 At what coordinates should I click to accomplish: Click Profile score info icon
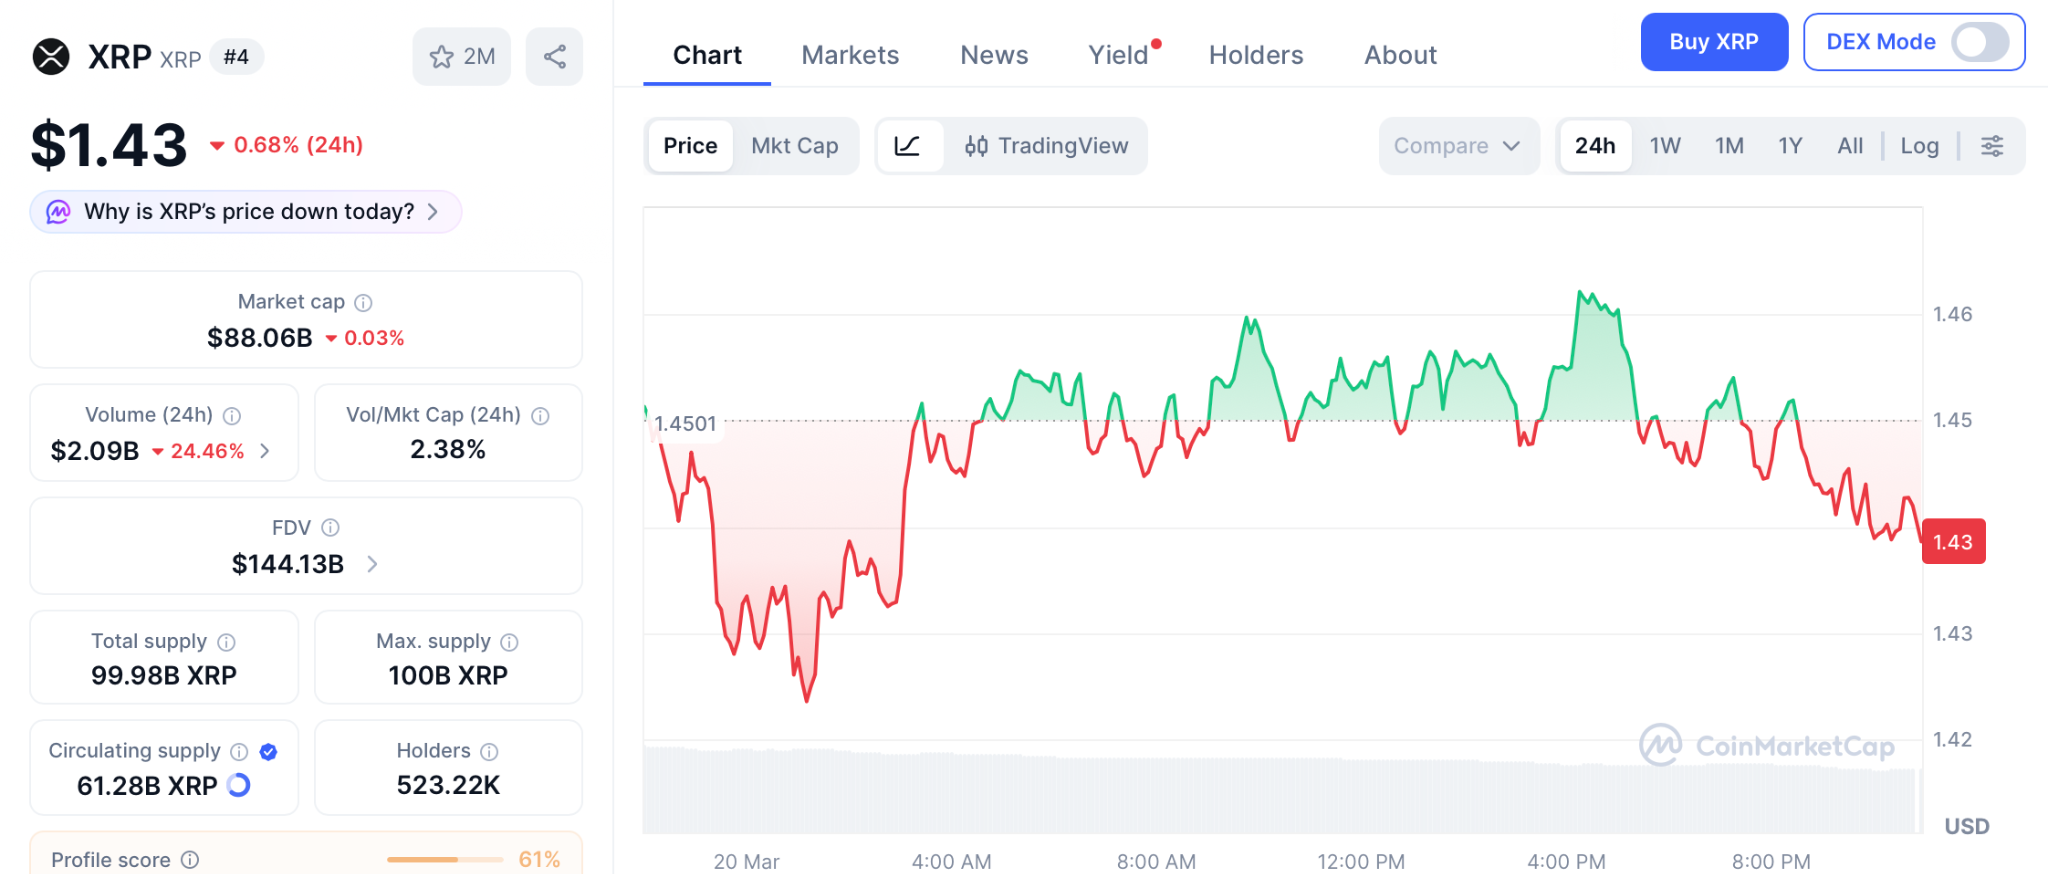pyautogui.click(x=190, y=860)
